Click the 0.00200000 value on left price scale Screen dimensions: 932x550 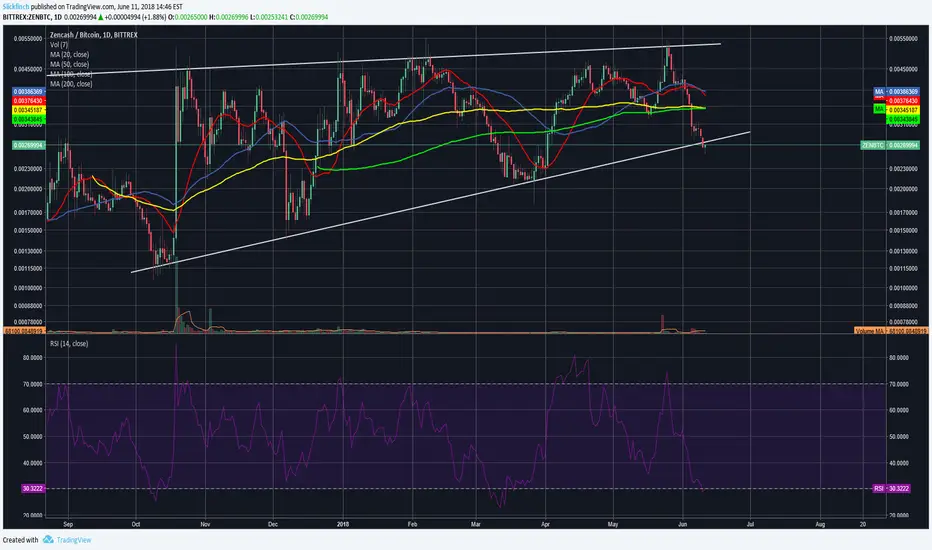point(28,189)
